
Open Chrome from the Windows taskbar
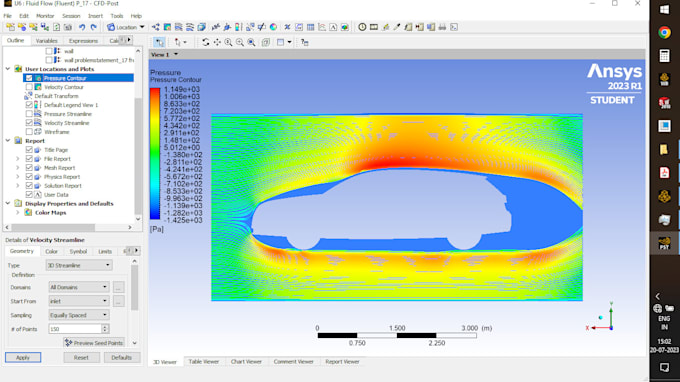(664, 33)
